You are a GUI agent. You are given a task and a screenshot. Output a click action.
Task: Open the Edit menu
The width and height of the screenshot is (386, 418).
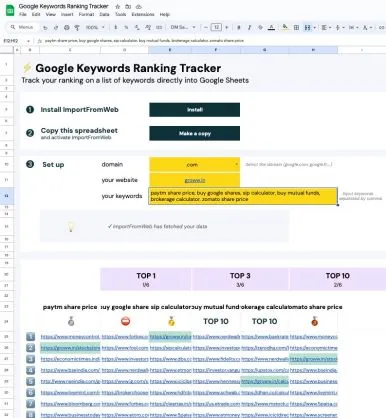click(36, 14)
